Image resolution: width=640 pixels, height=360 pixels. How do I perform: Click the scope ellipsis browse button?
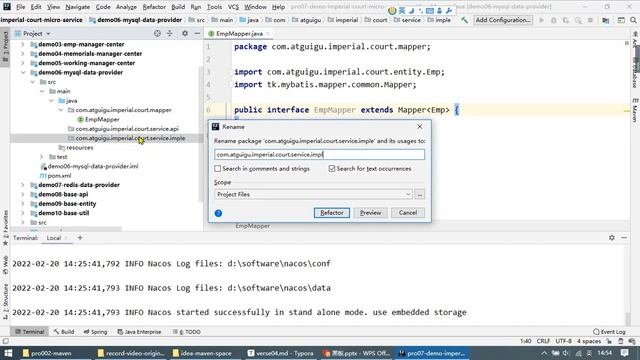coord(420,194)
